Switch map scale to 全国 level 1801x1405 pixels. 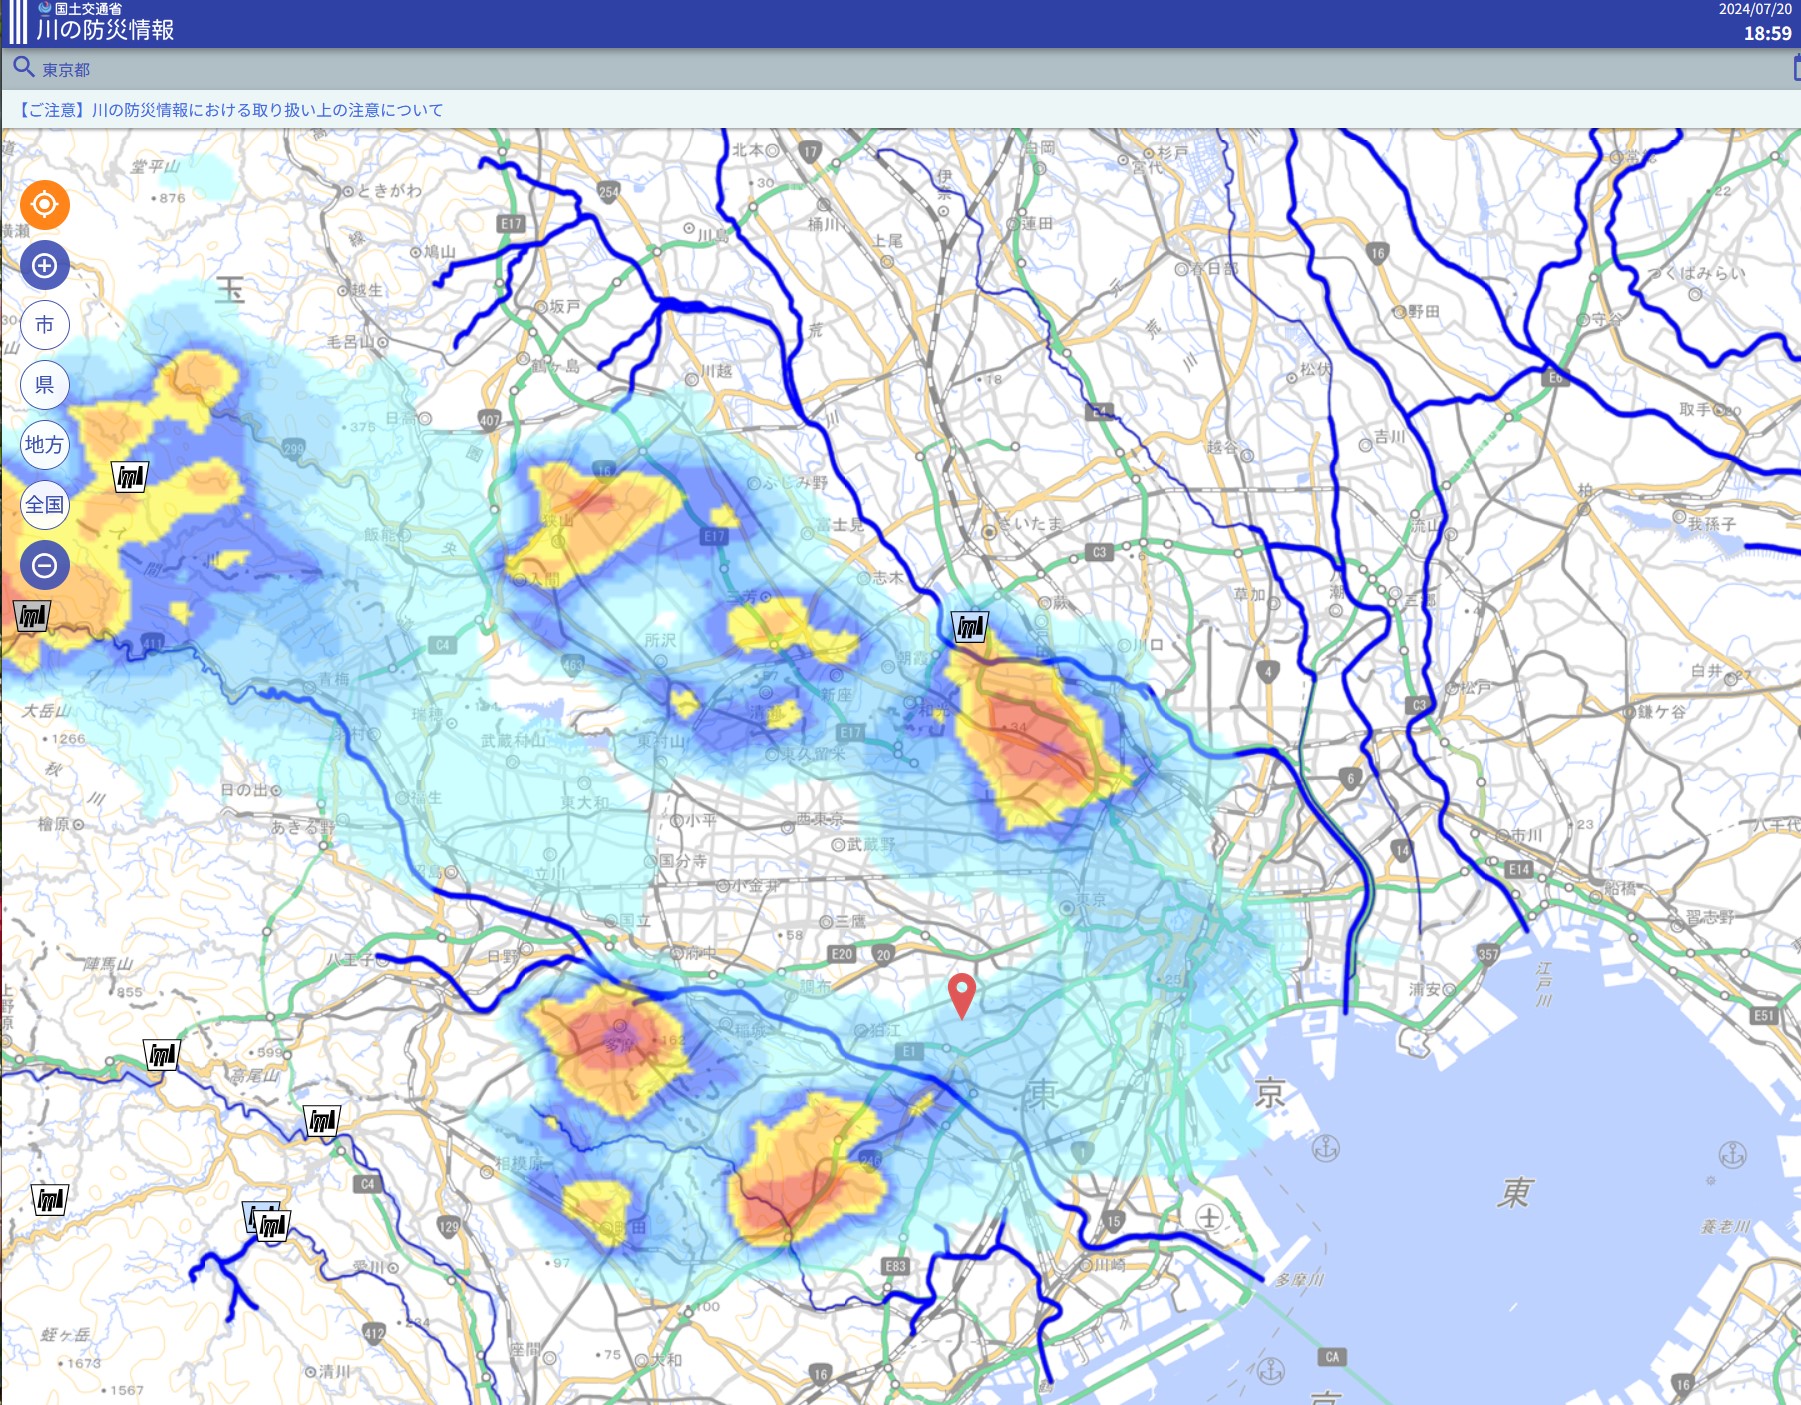(x=45, y=505)
